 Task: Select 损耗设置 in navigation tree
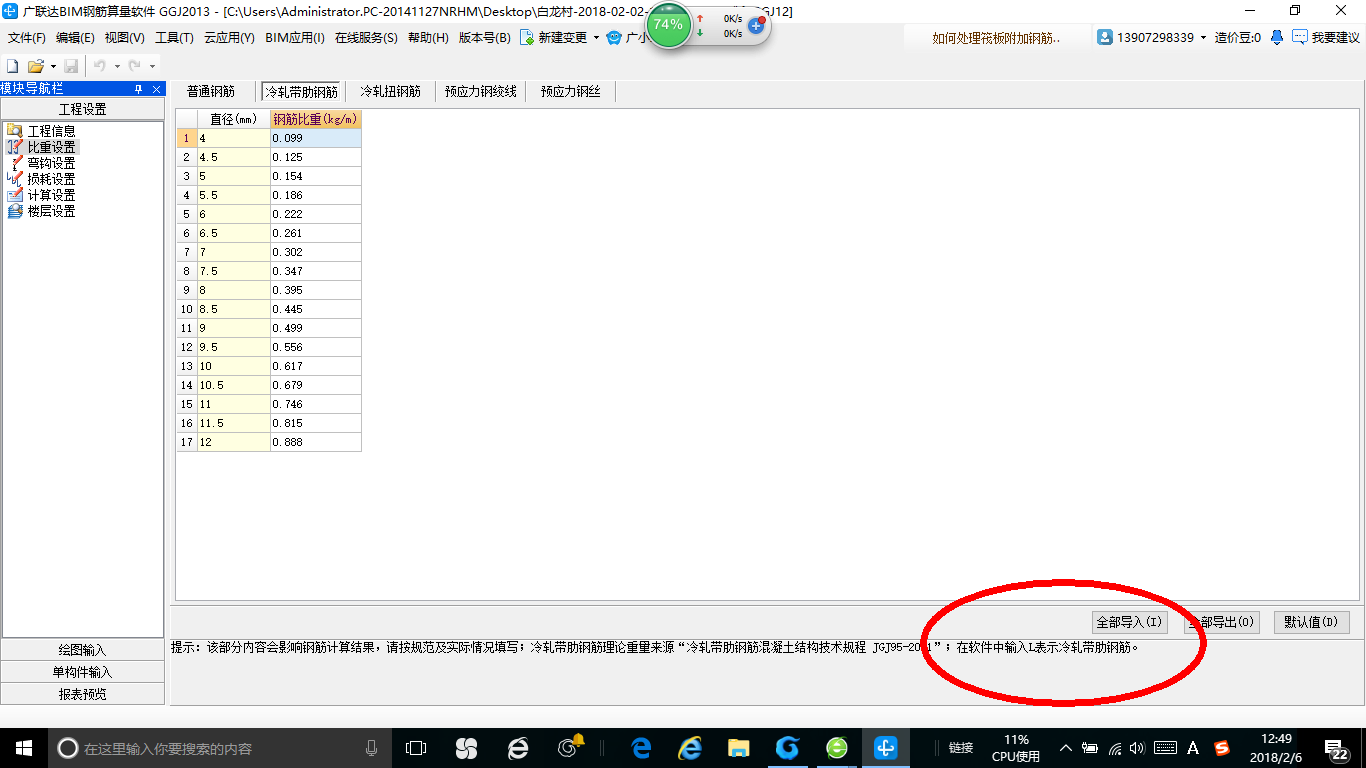[x=51, y=179]
